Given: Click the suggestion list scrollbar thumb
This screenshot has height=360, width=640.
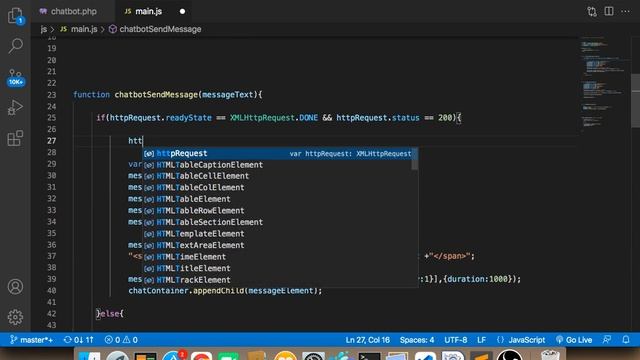Looking at the screenshot, I should pyautogui.click(x=415, y=159).
